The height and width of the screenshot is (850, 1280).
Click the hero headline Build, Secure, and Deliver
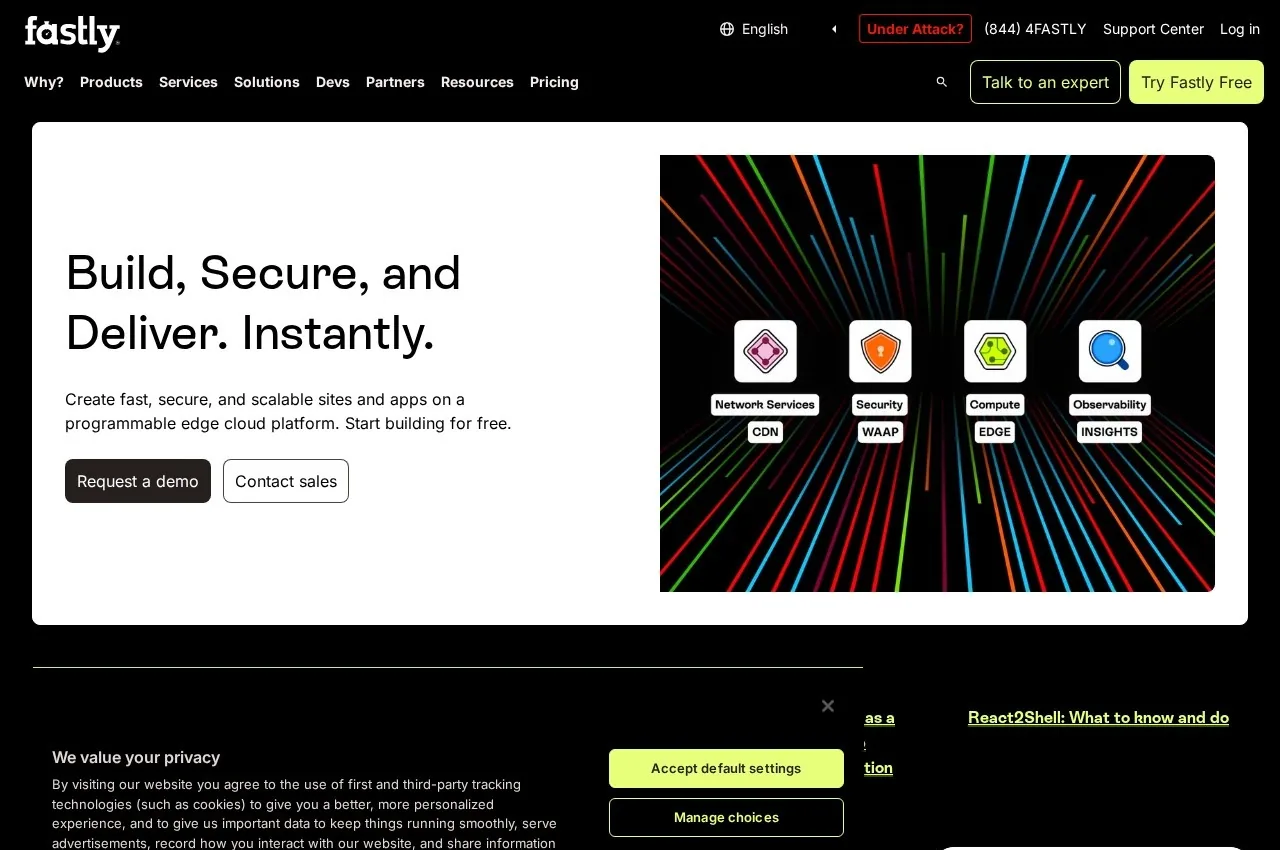click(x=263, y=302)
